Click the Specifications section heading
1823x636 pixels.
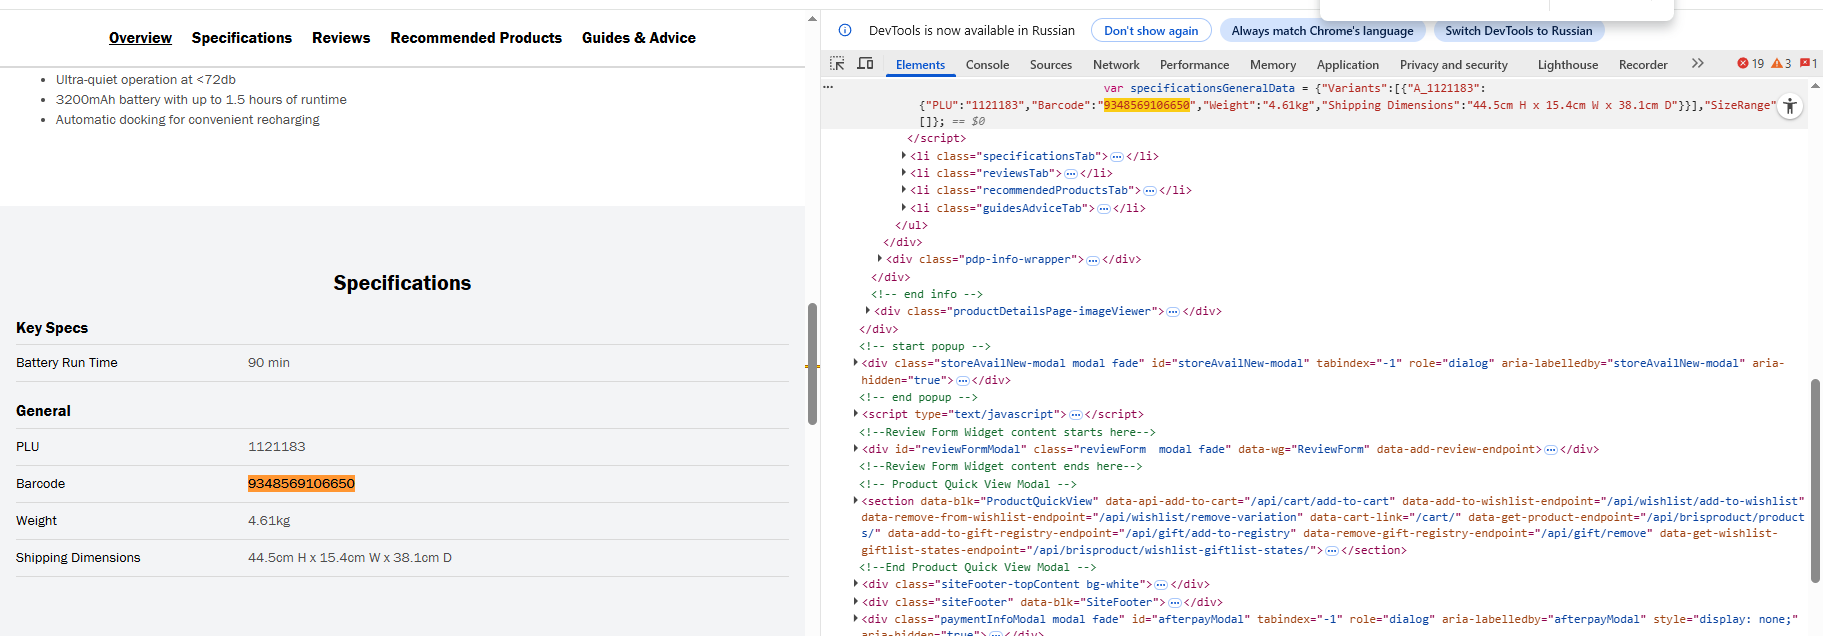(x=402, y=283)
